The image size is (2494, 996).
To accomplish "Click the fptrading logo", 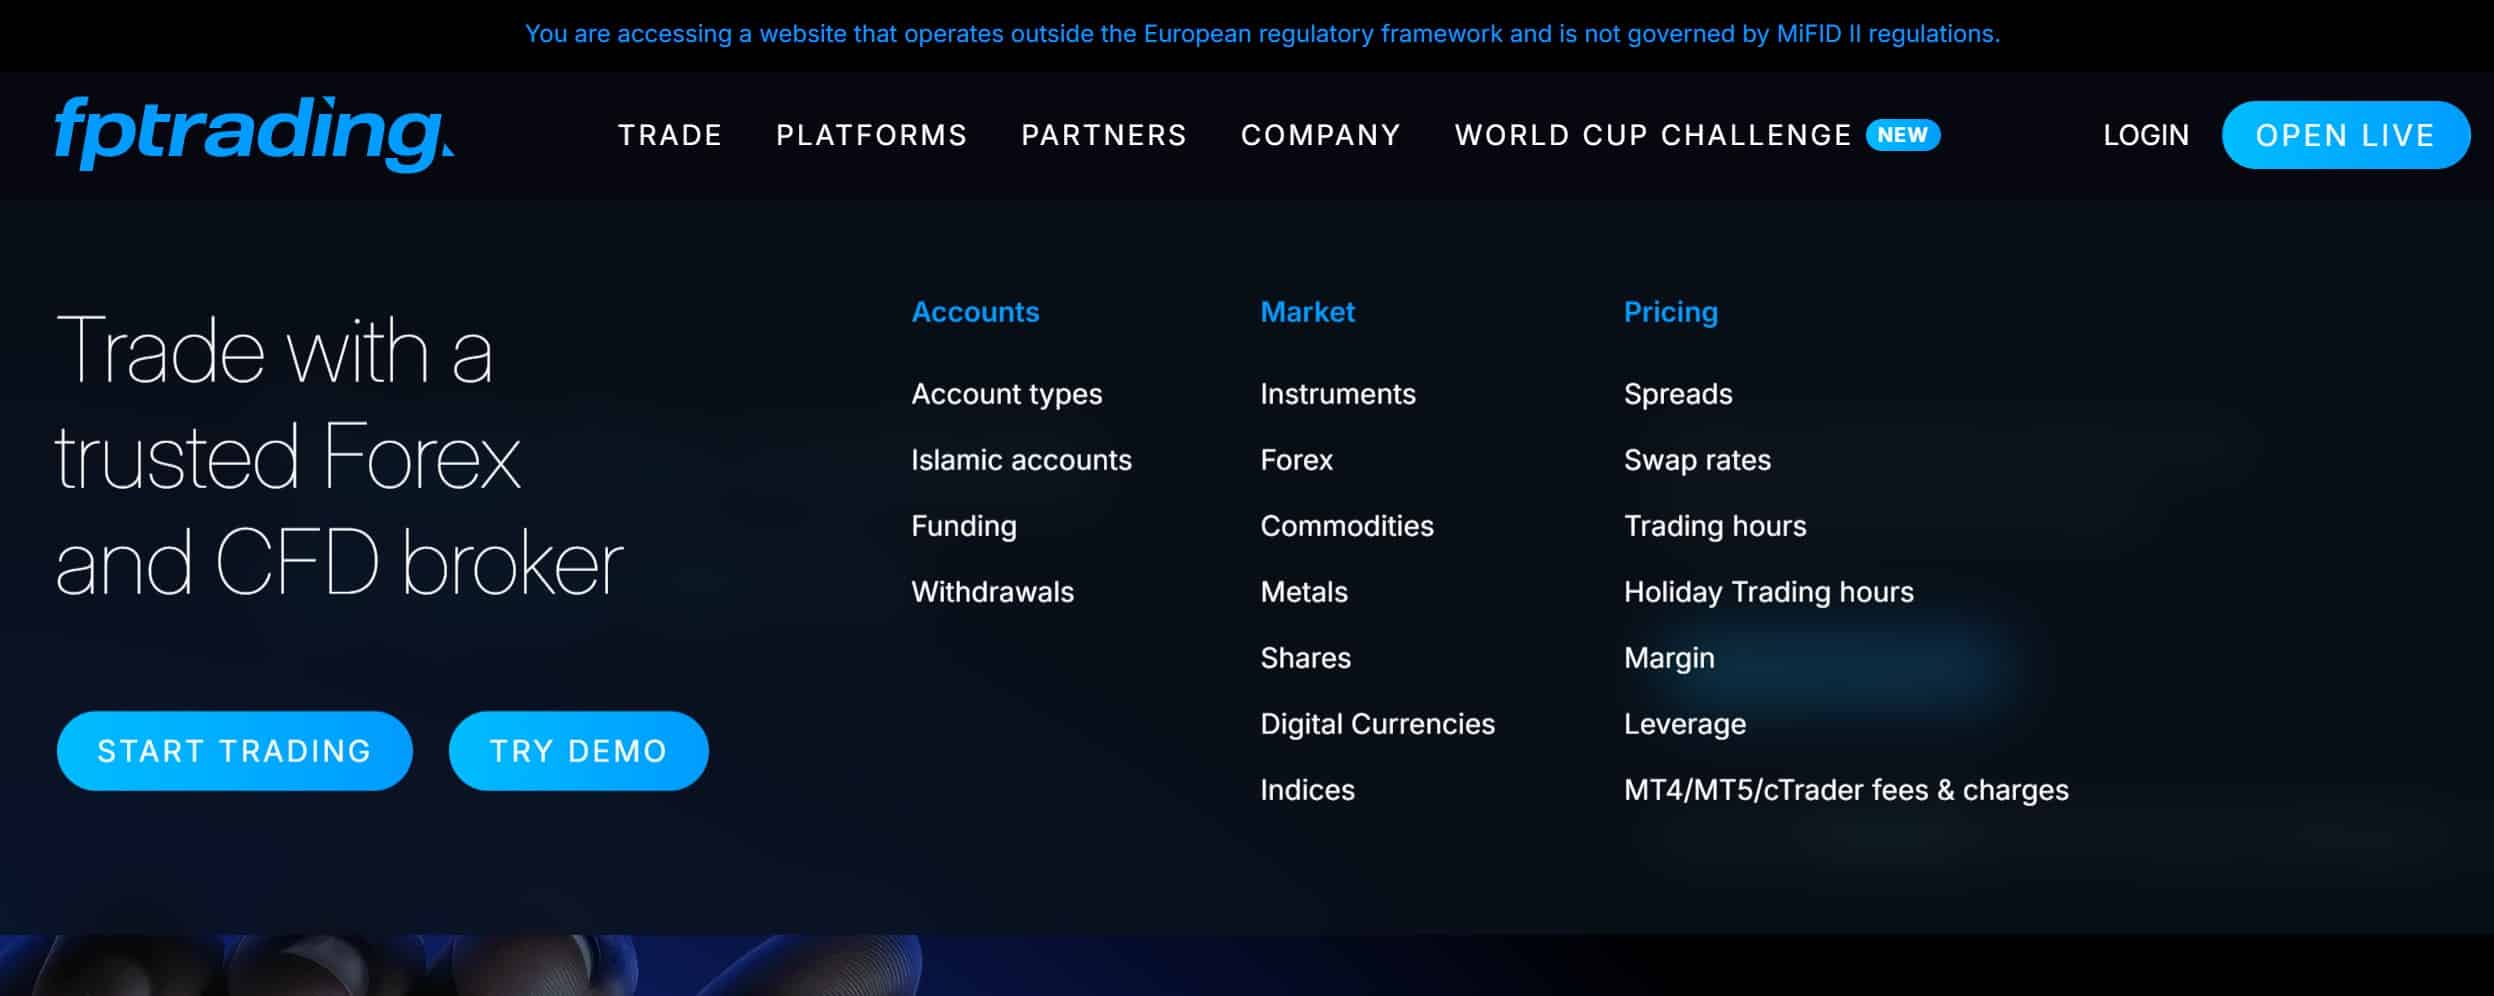I will [x=254, y=134].
